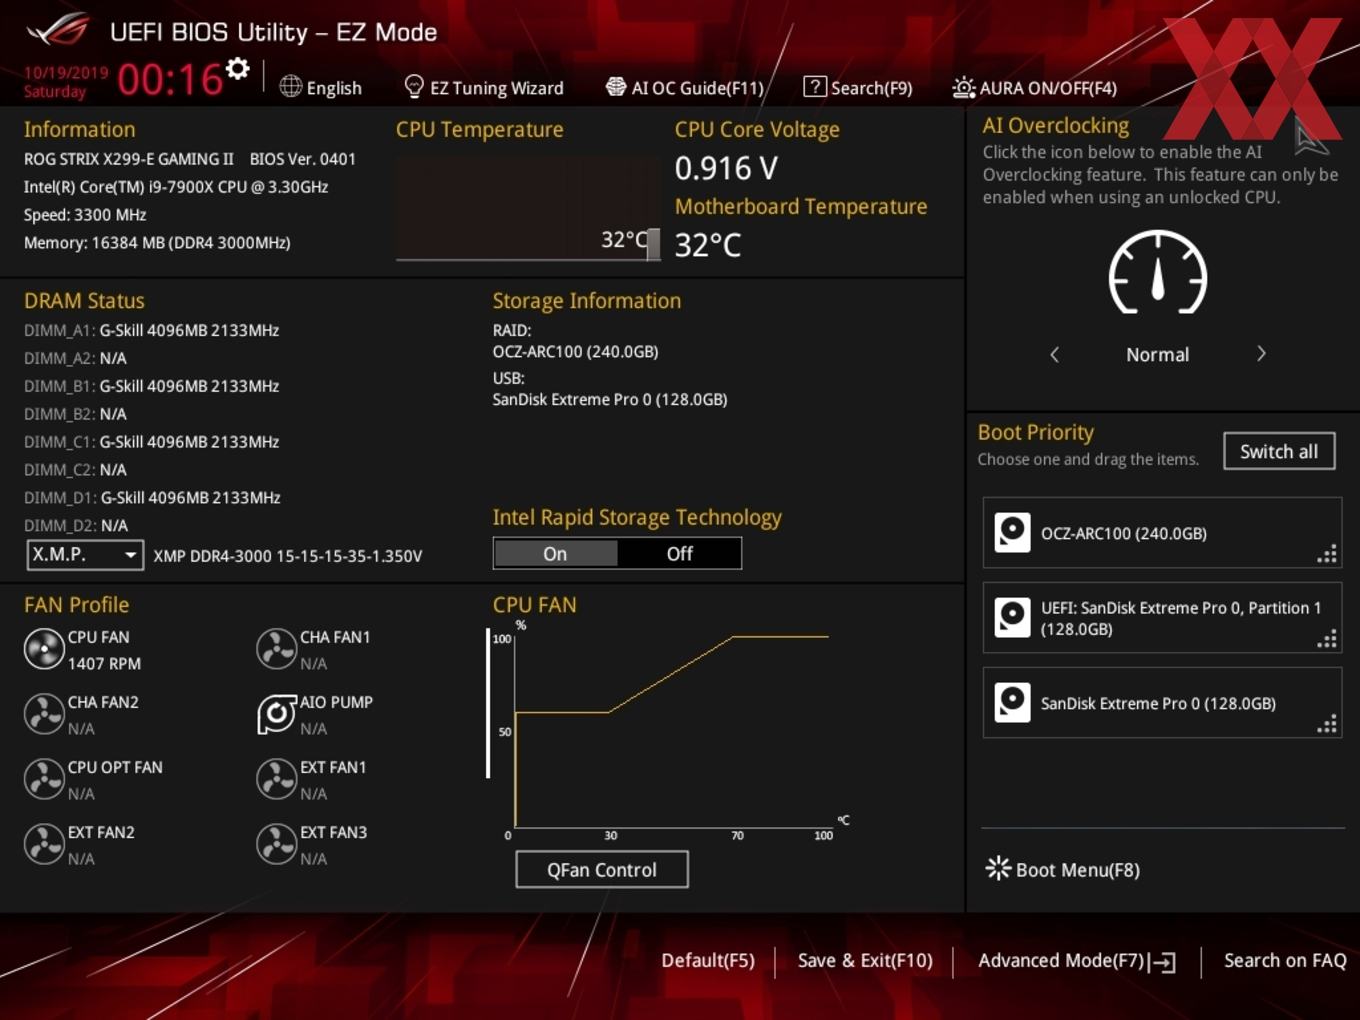Select the CHA FAN1 fan icon
1360x1020 pixels.
[276, 649]
